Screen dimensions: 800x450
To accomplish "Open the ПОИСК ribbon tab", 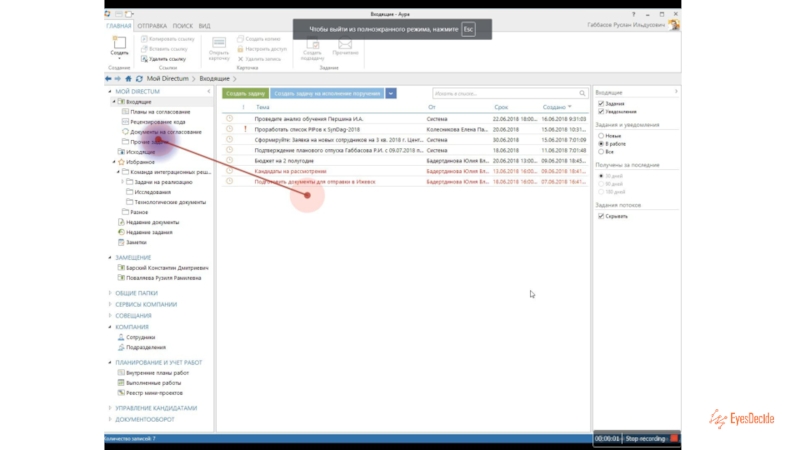I will pos(182,25).
